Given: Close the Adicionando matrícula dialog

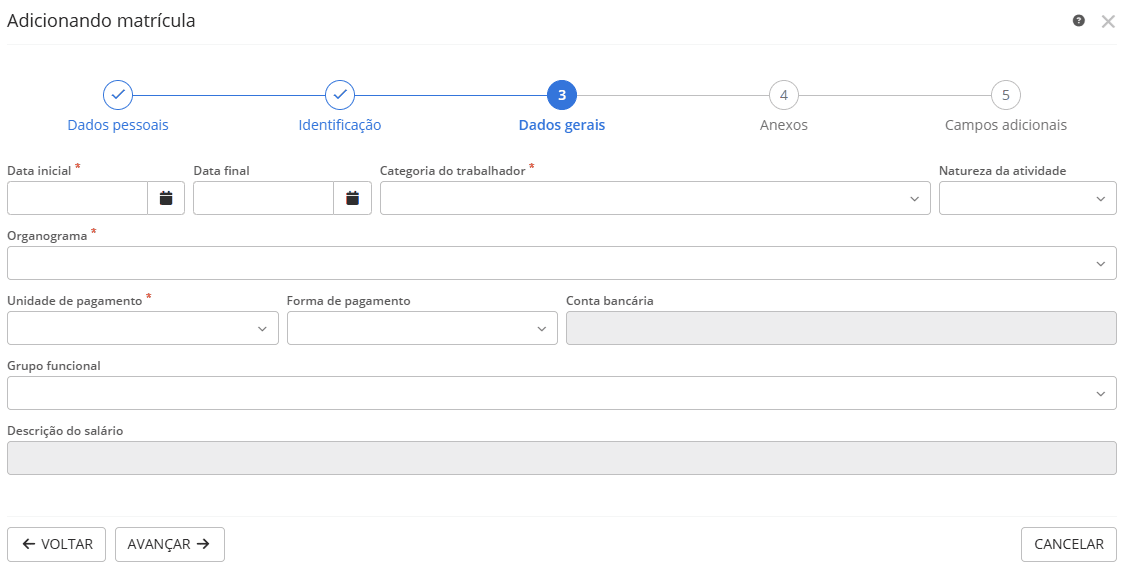Looking at the screenshot, I should point(1108,21).
